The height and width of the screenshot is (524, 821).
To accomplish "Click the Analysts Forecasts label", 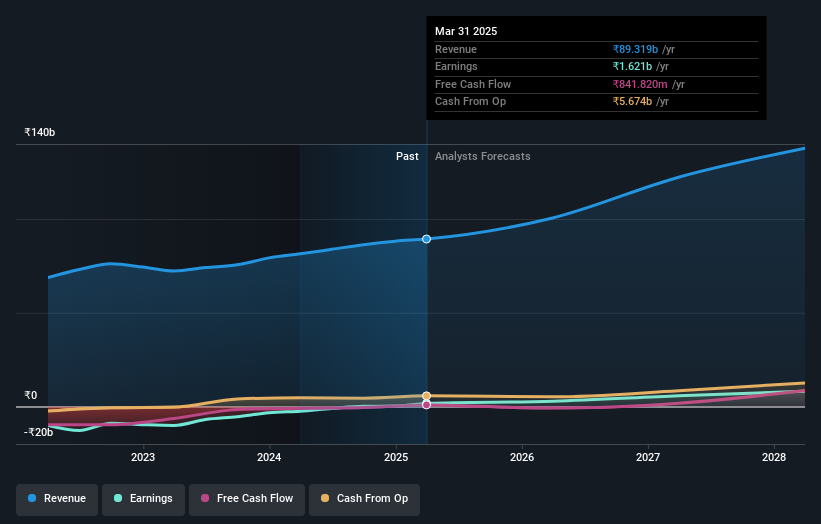I will click(x=482, y=157).
